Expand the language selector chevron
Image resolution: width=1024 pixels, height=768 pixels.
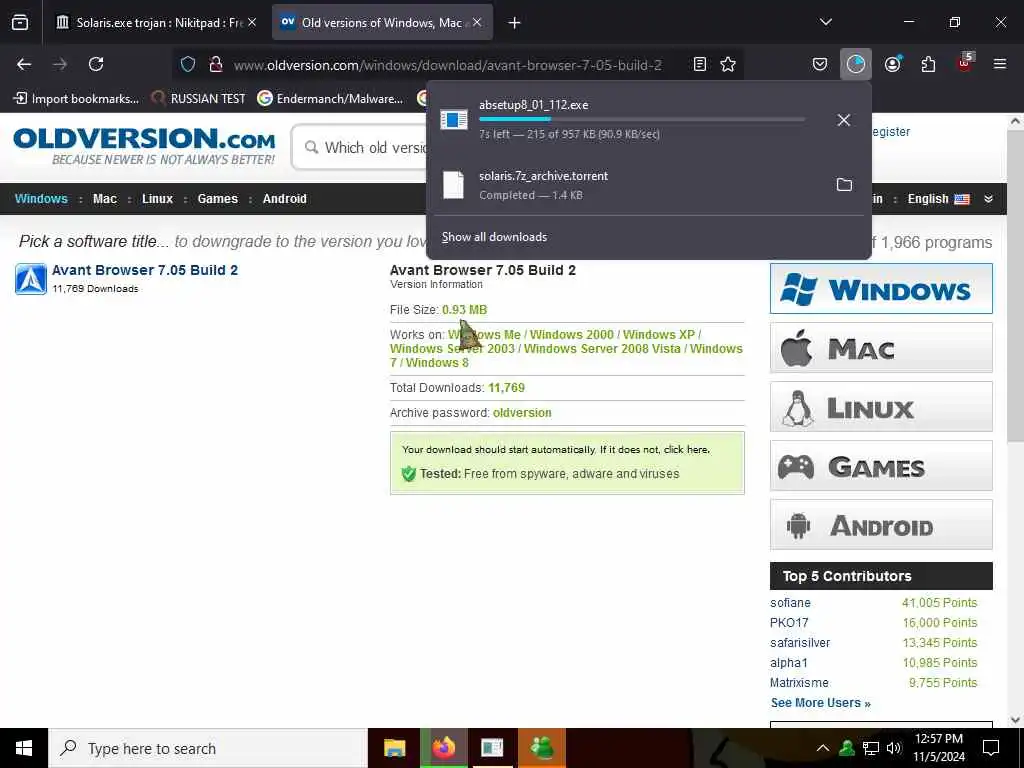pyautogui.click(x=988, y=199)
